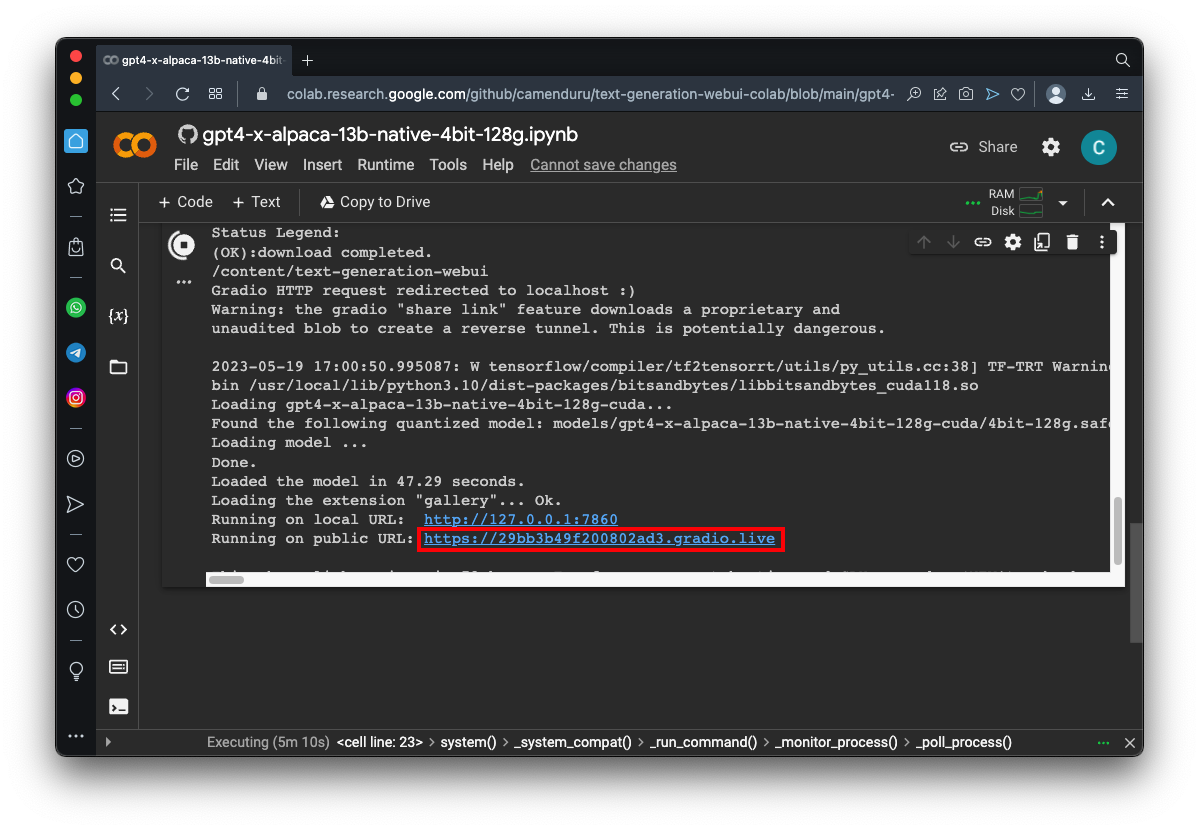Open a new browser tab

pos(307,60)
